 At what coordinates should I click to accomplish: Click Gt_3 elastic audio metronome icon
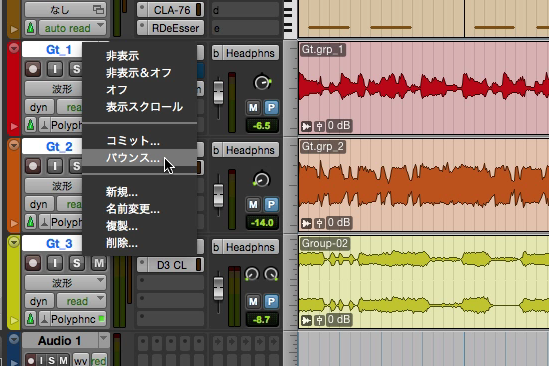click(x=44, y=319)
